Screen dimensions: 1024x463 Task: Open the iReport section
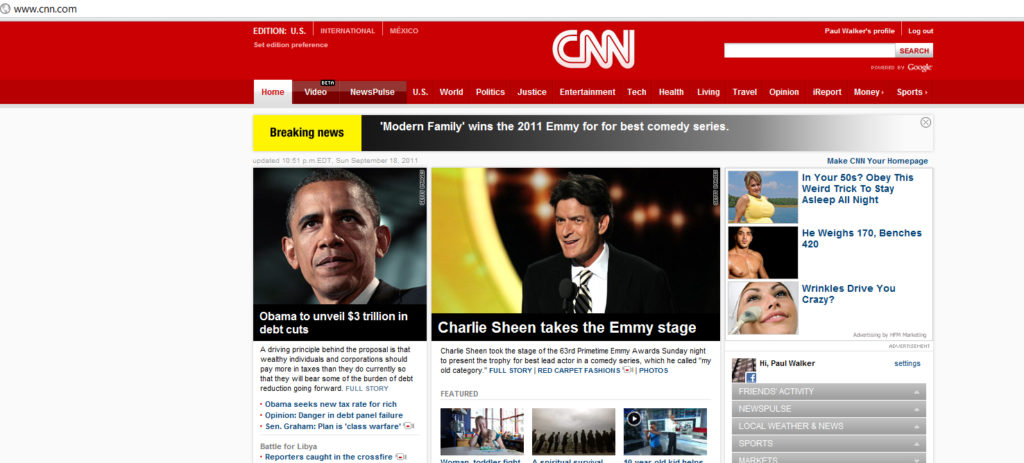(x=827, y=92)
